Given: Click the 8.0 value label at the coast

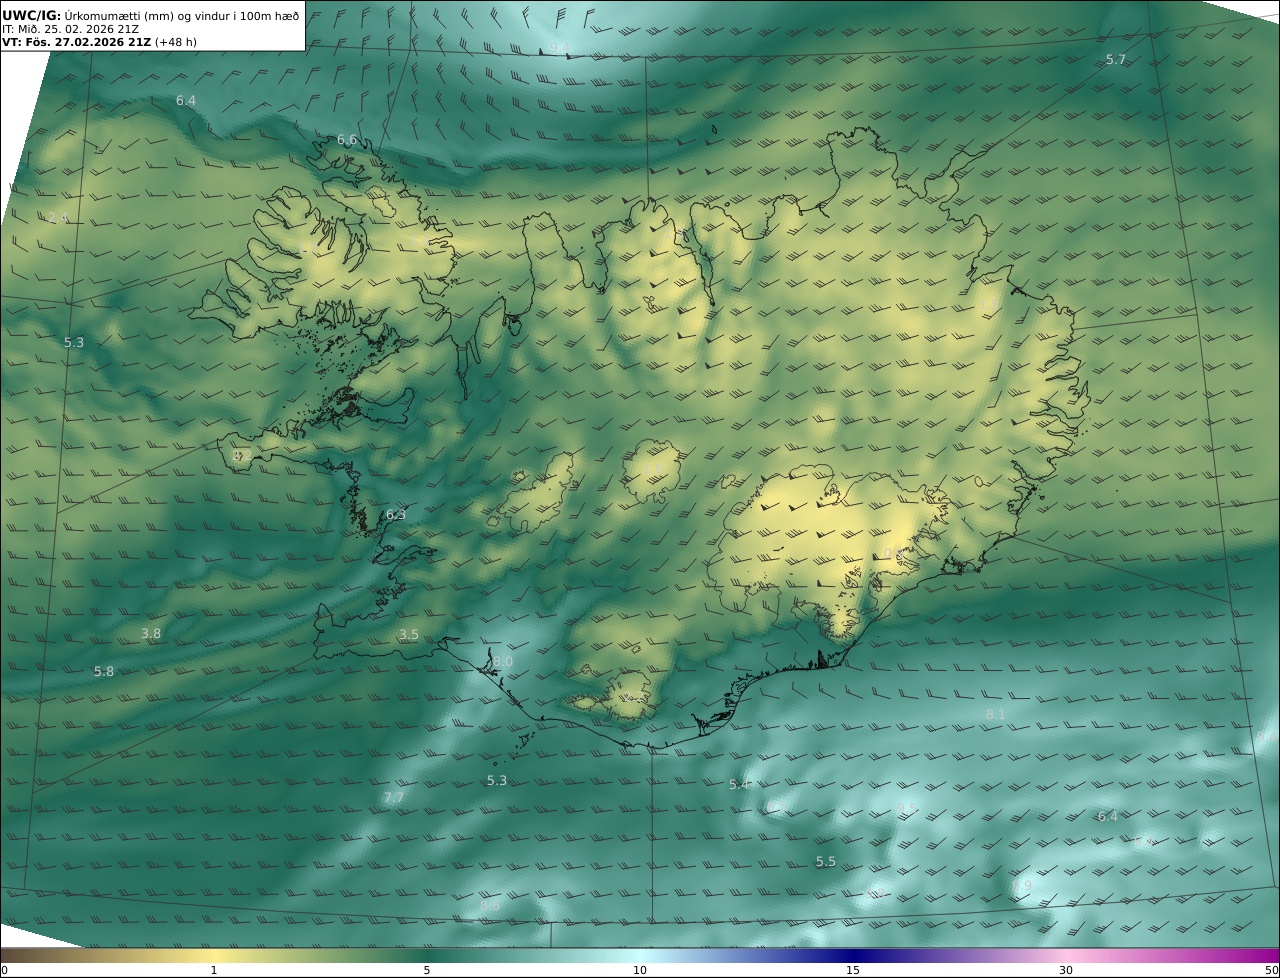Looking at the screenshot, I should point(503,662).
